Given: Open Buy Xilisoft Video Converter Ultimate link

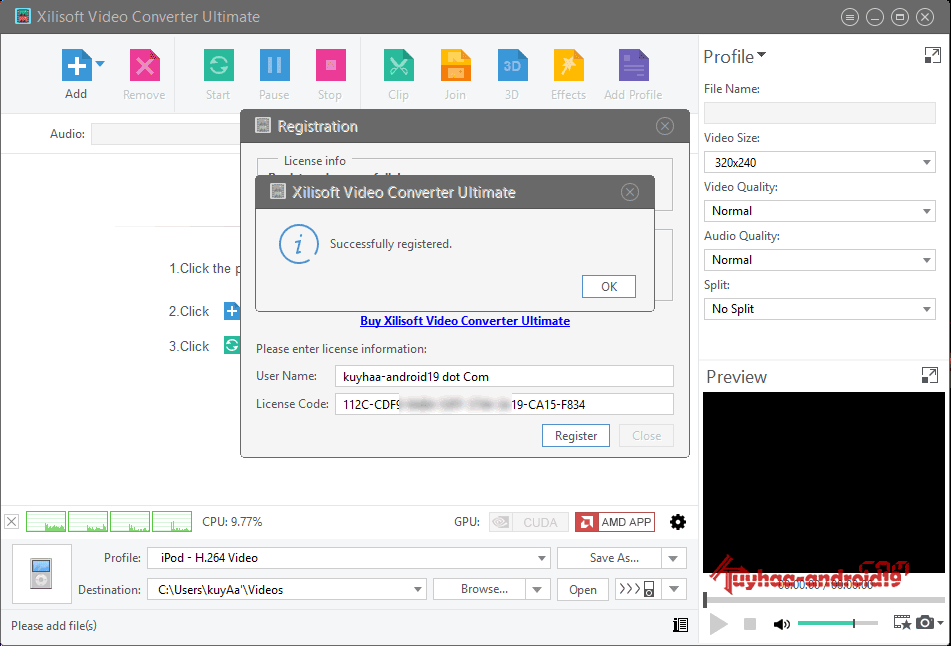Looking at the screenshot, I should (465, 321).
